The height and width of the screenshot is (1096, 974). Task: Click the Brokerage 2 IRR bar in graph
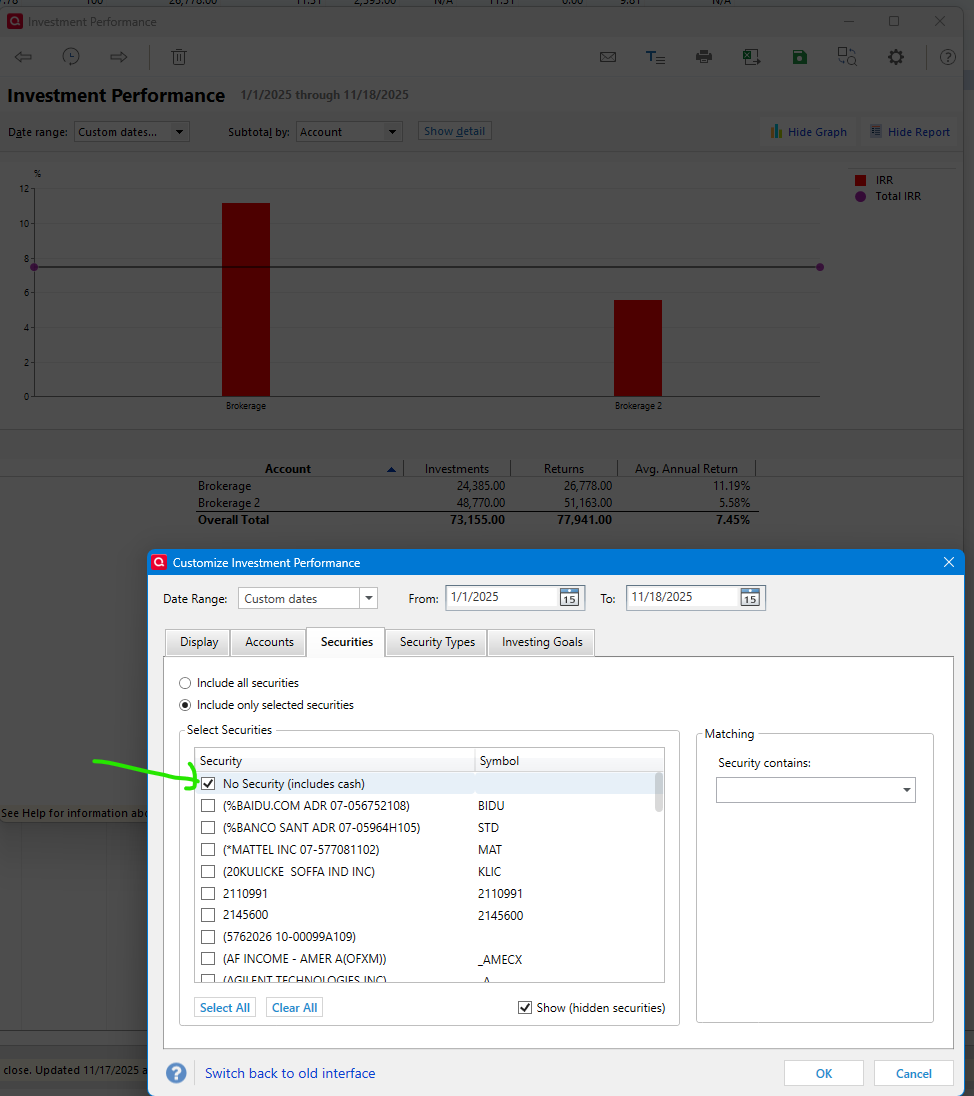coord(638,348)
